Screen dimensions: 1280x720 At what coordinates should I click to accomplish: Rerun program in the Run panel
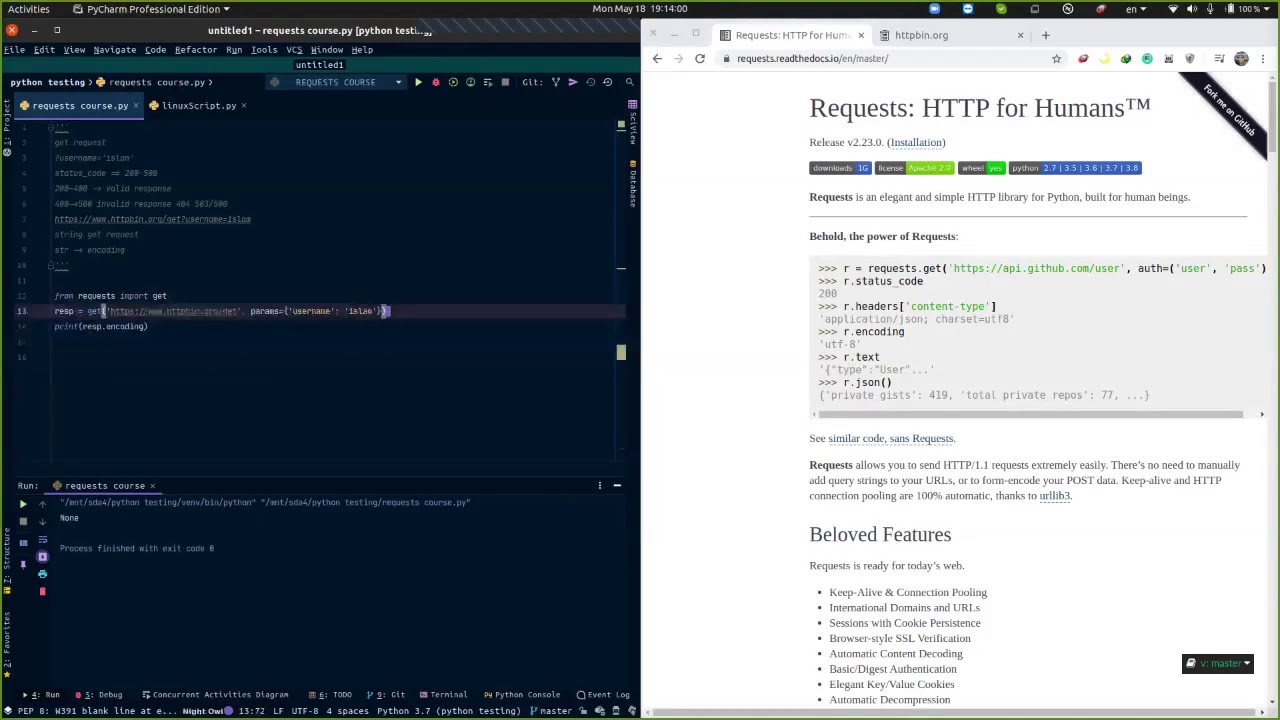coord(23,504)
